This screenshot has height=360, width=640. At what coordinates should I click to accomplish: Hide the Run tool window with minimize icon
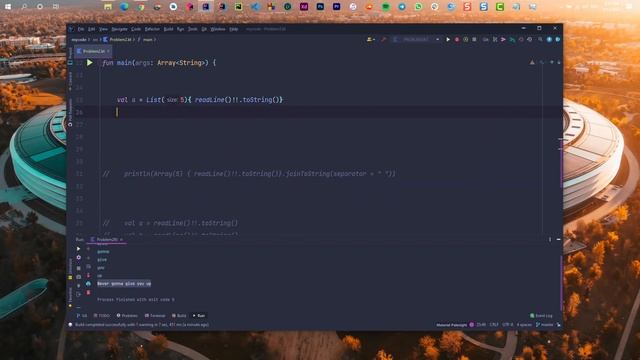(x=558, y=240)
